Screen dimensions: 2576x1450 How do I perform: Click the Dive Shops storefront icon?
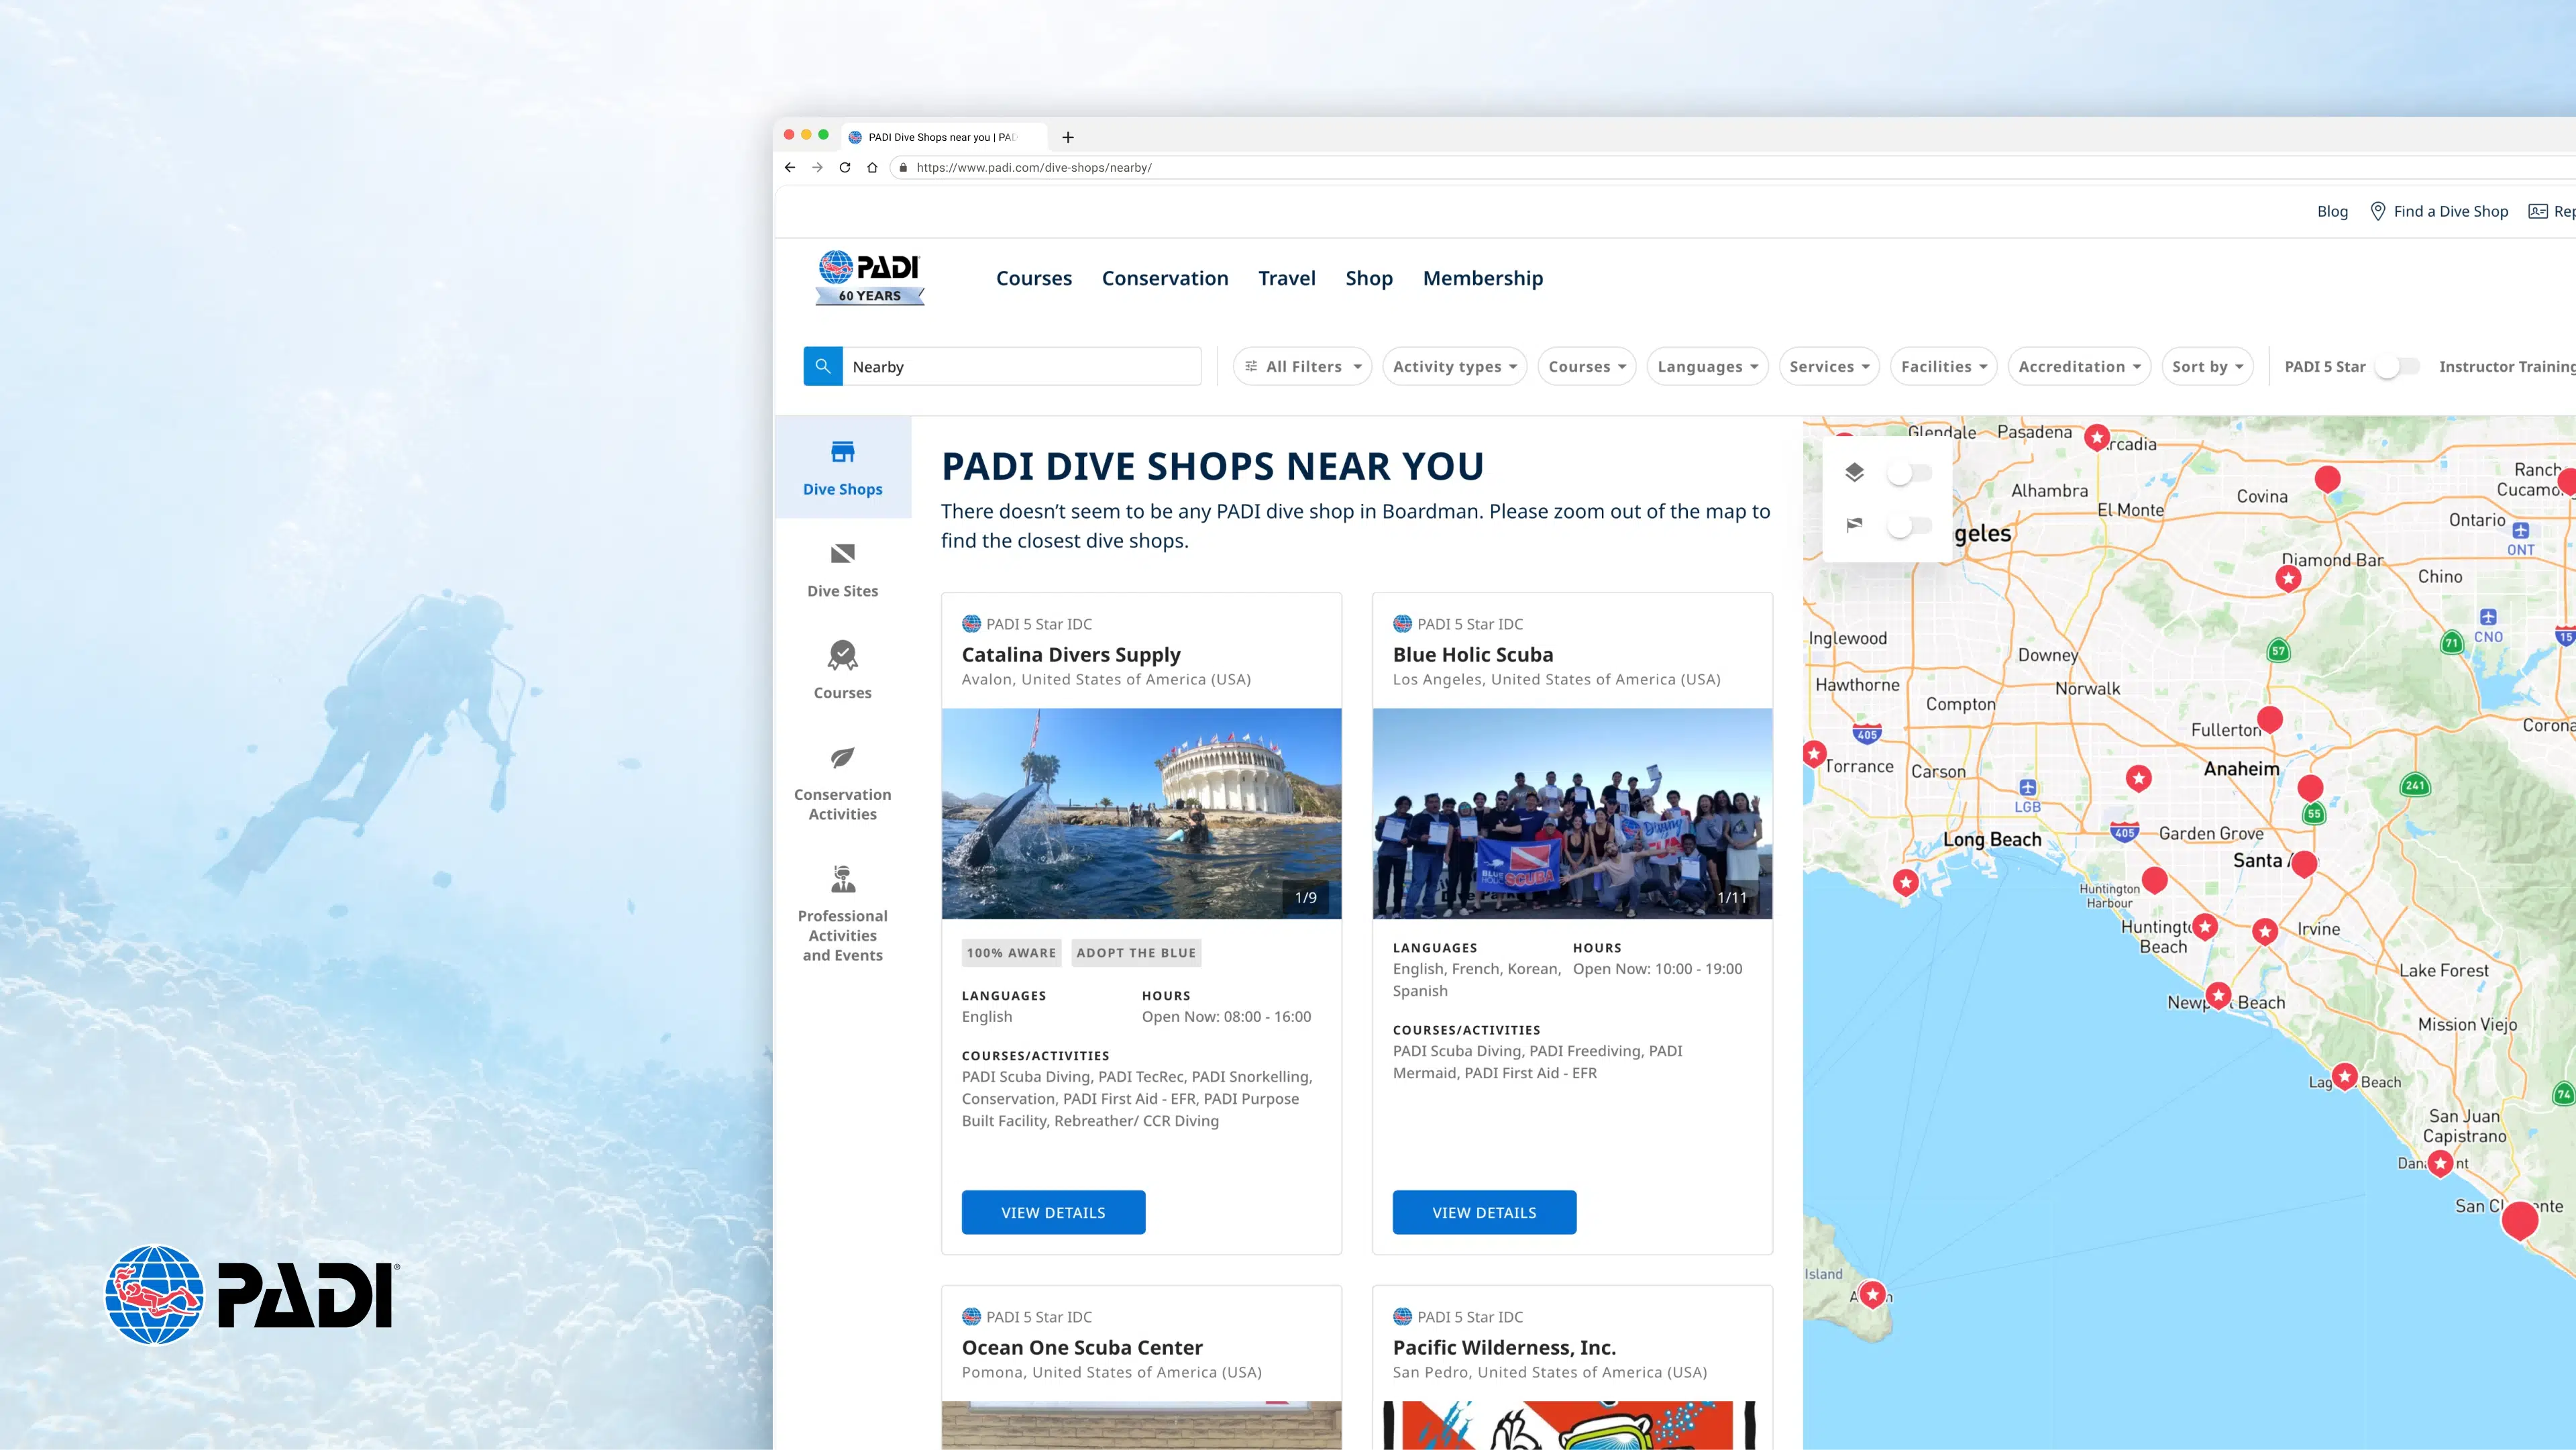pyautogui.click(x=843, y=452)
